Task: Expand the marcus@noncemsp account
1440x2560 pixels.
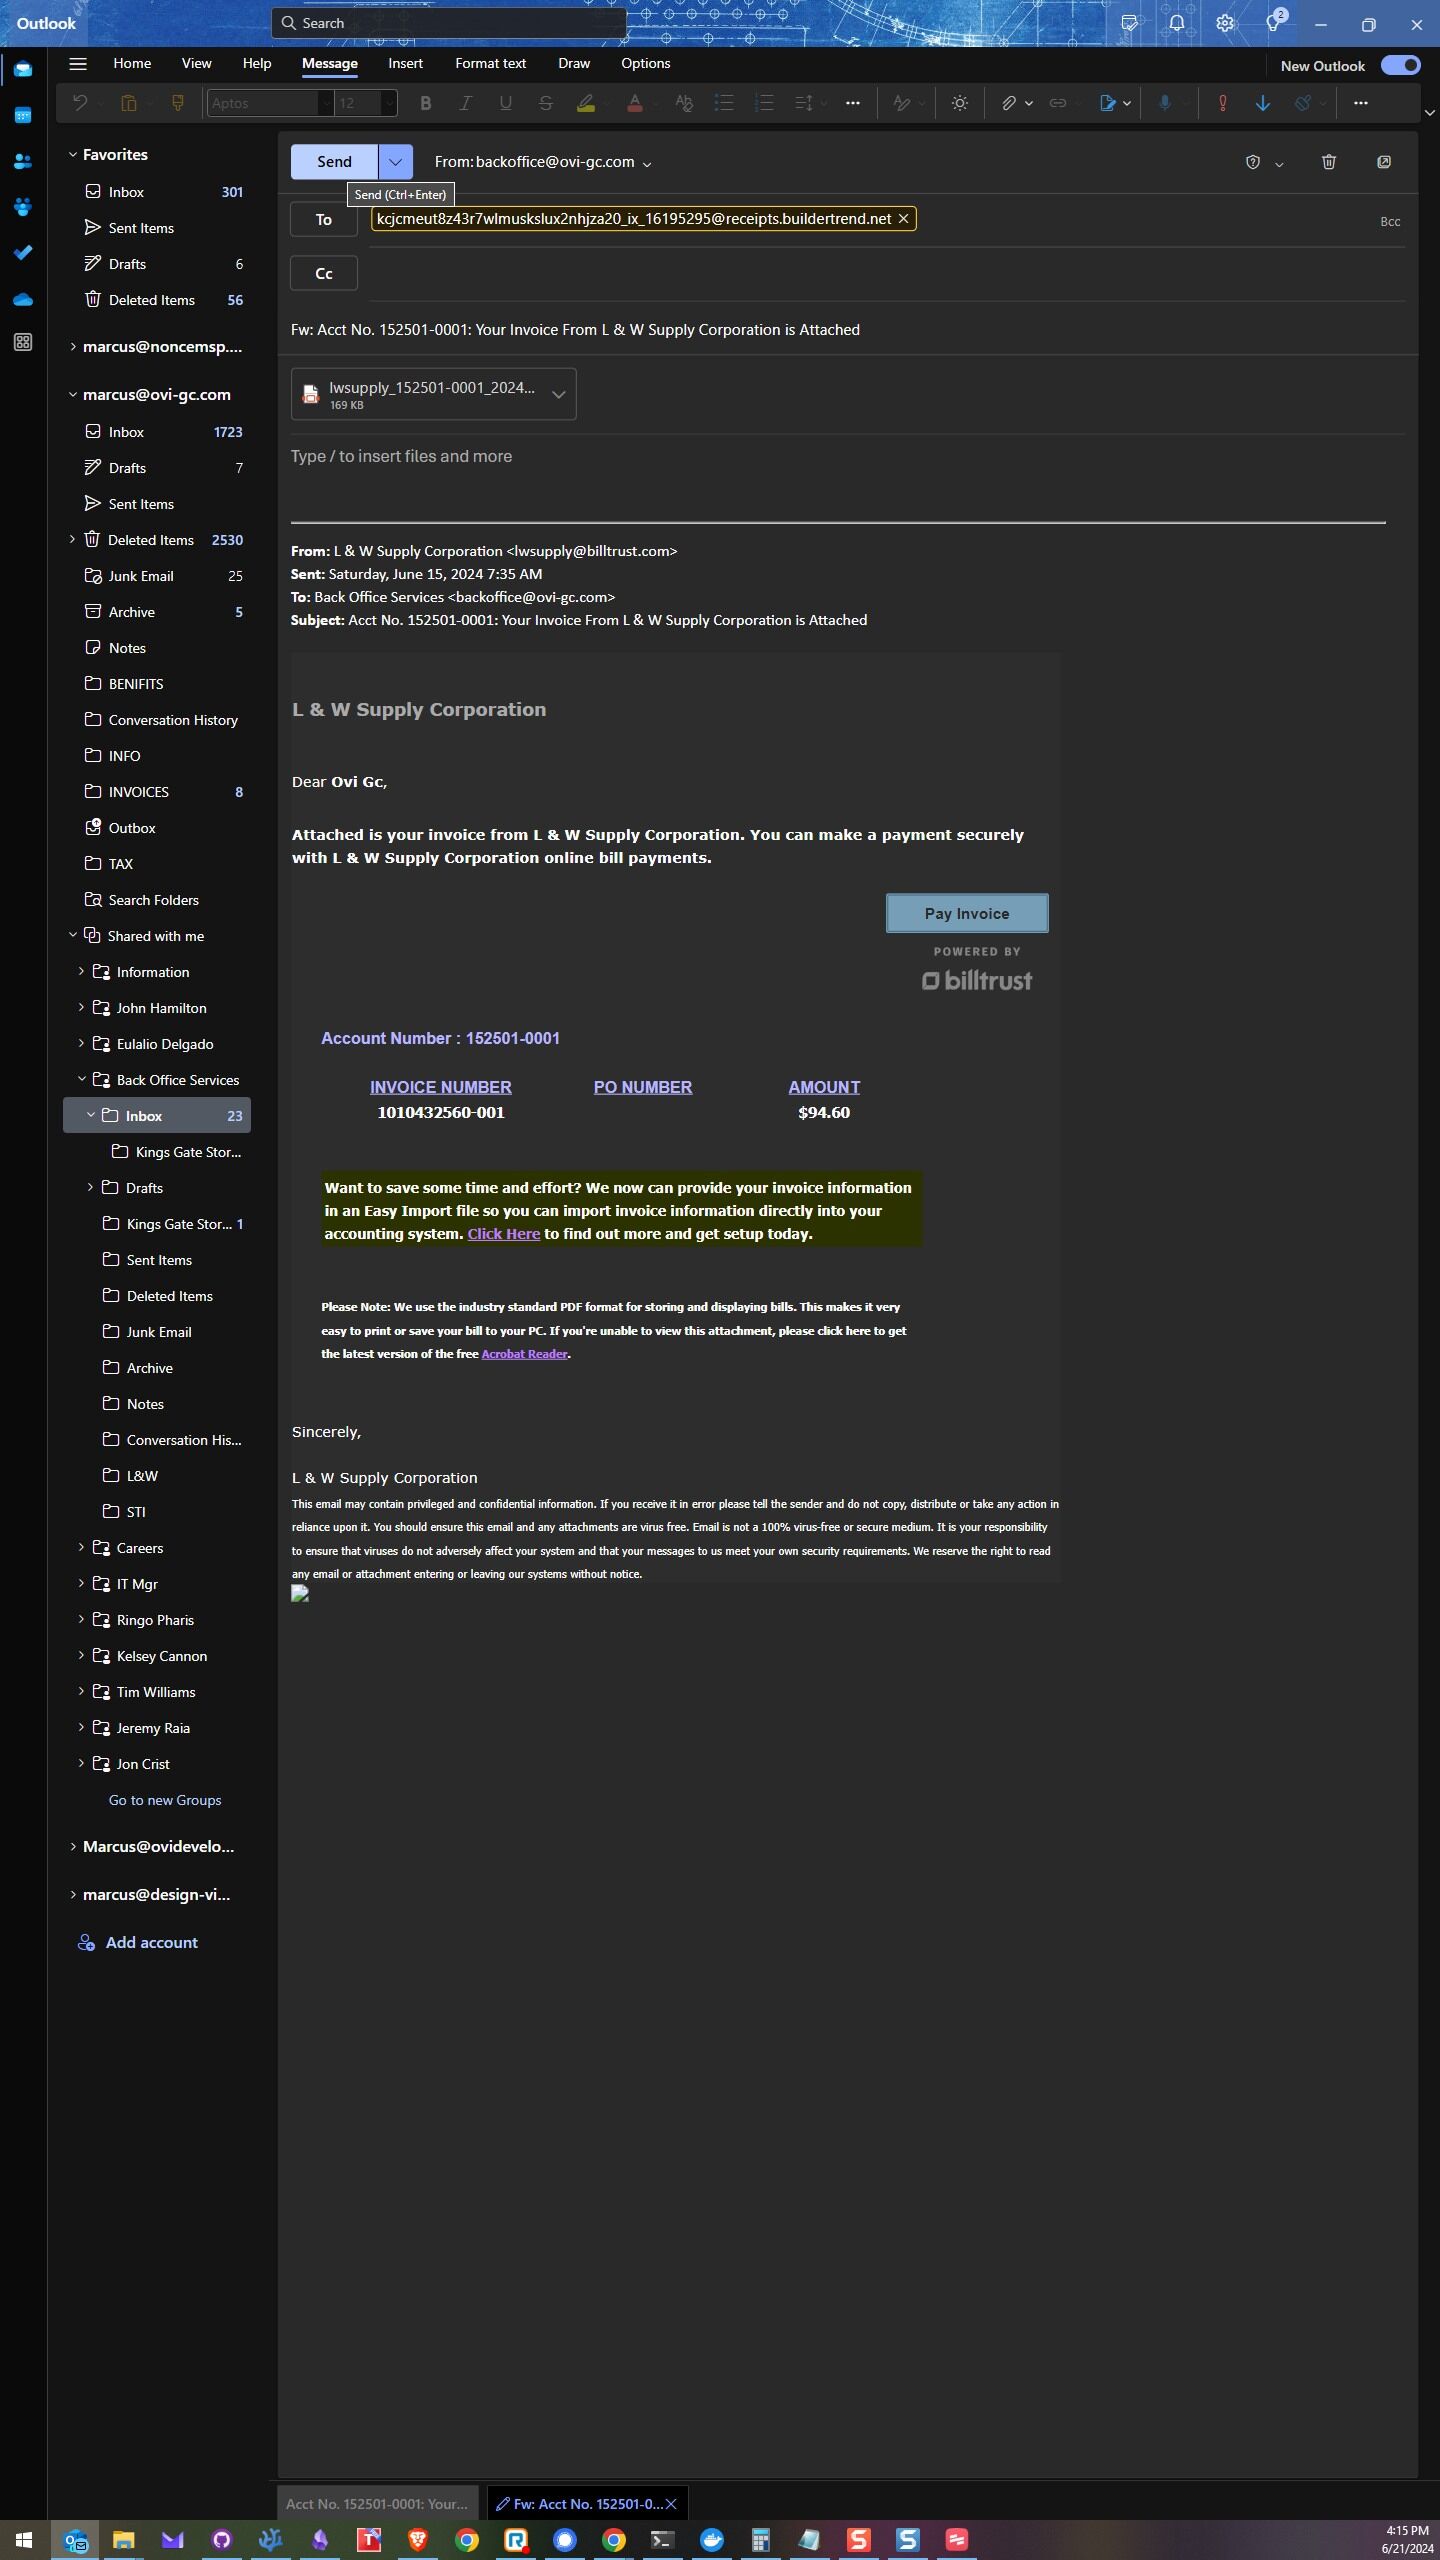Action: [73, 347]
